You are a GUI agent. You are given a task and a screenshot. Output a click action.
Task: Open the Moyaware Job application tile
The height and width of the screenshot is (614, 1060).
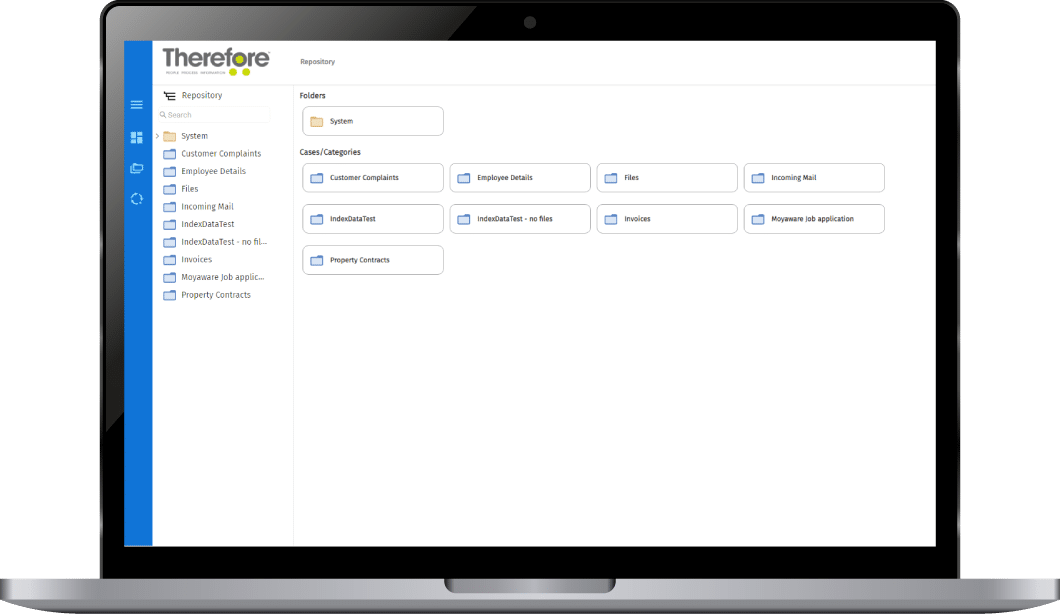(813, 219)
